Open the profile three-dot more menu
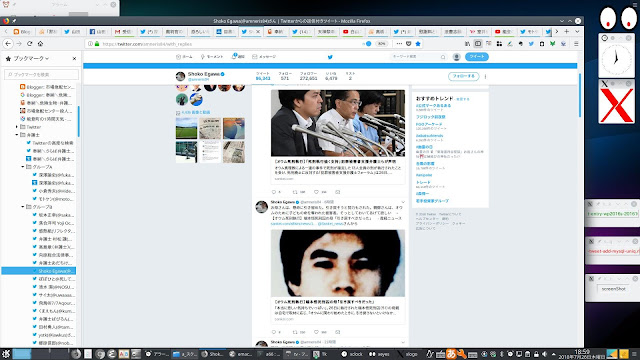This screenshot has width=640, height=360. tap(485, 76)
